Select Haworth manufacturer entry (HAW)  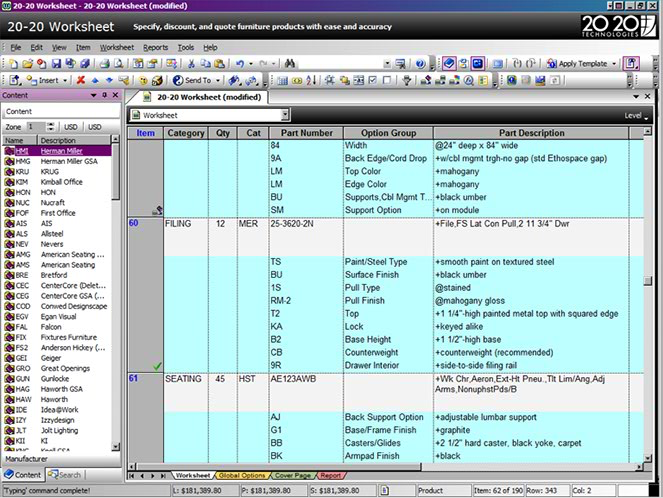tap(58, 399)
